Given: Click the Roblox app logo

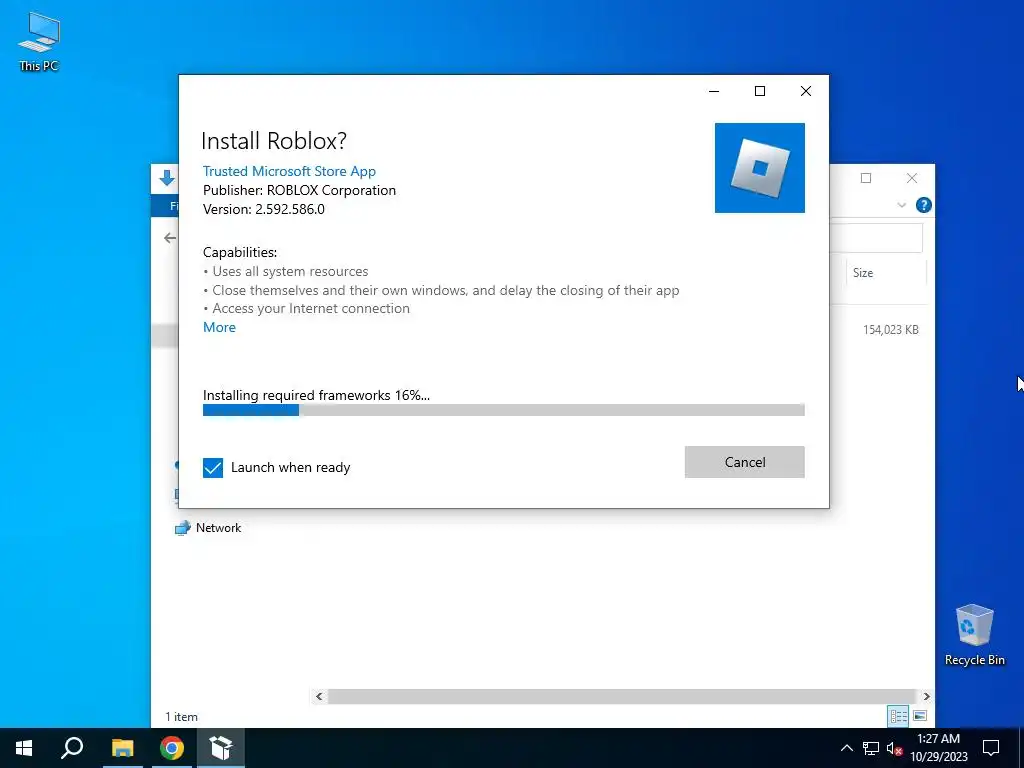Looking at the screenshot, I should point(760,168).
